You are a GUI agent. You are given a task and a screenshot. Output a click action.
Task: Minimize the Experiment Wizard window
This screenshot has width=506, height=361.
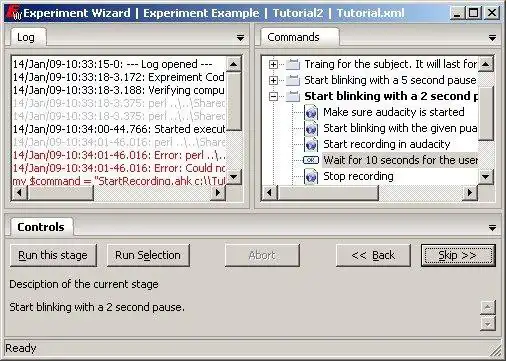tap(457, 13)
